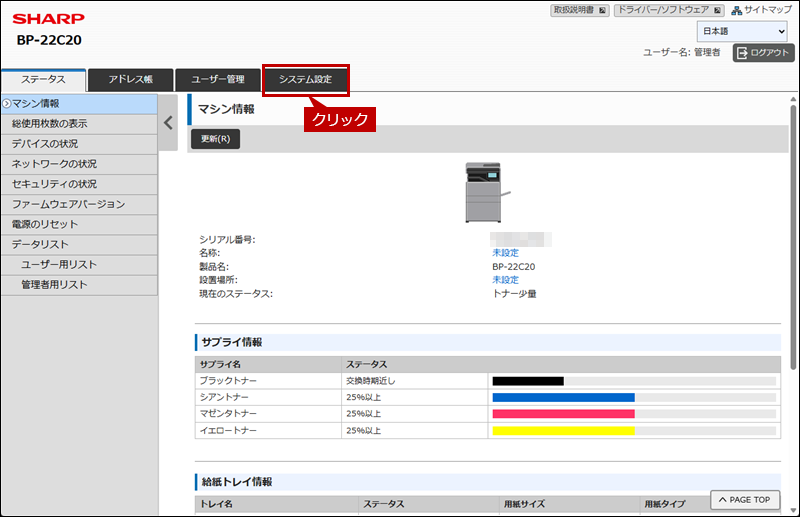Screen dimensions: 800x517
Task: Click the ログアウト button
Action: click(x=763, y=53)
